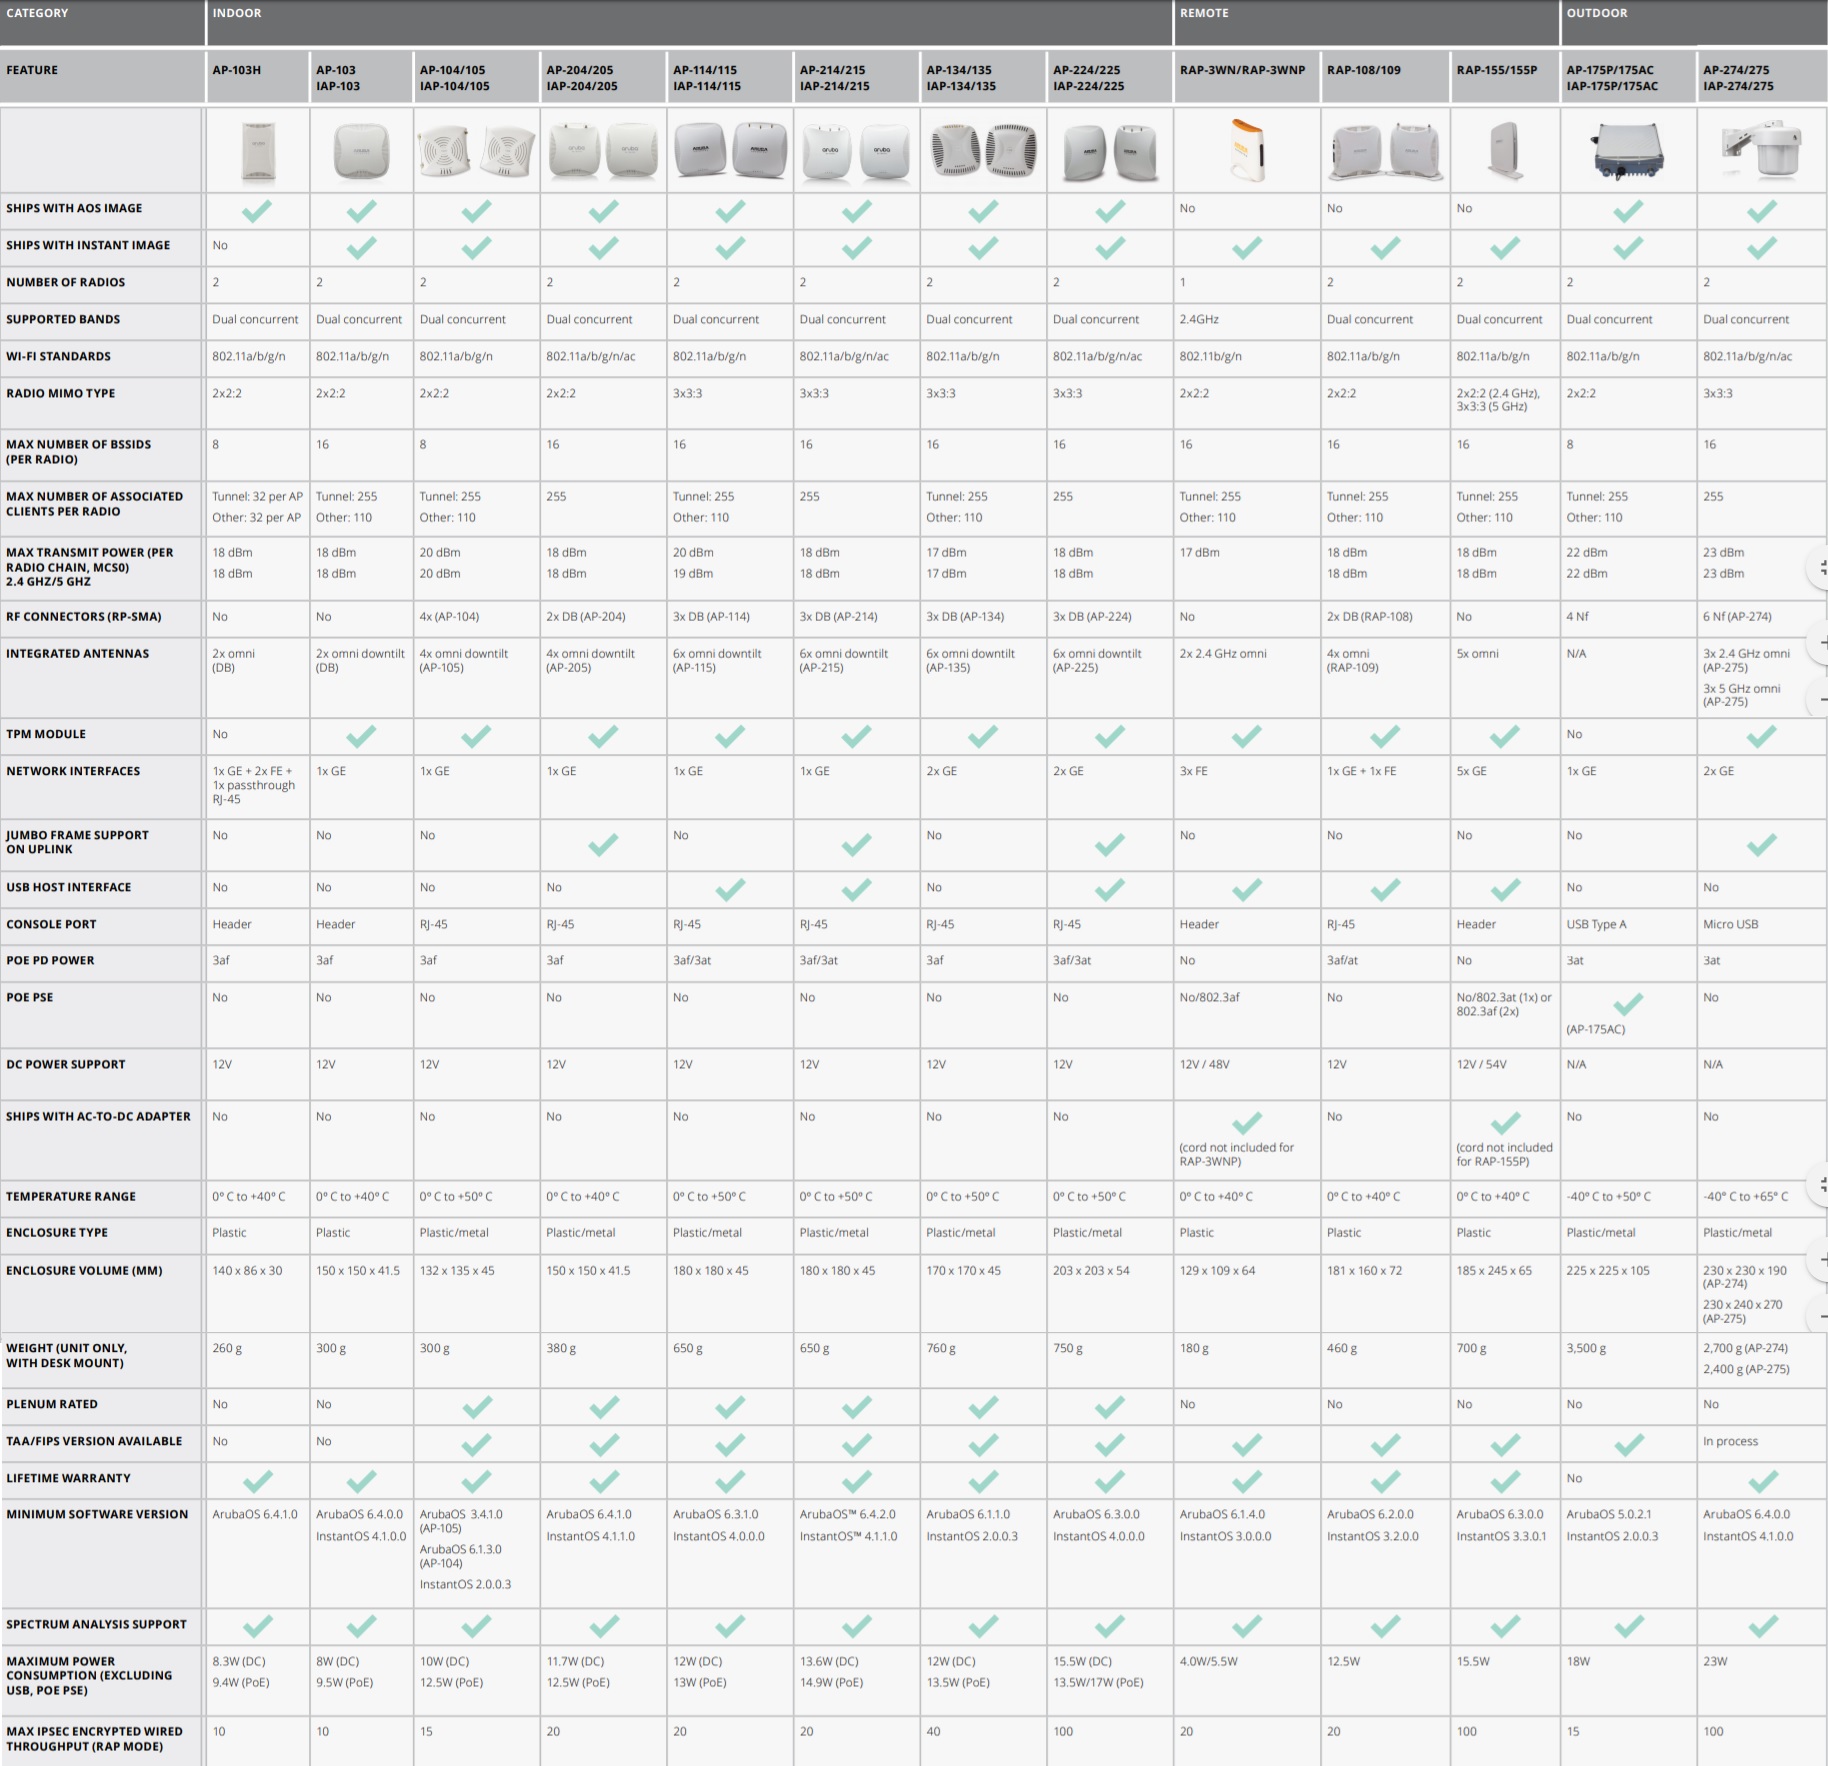Click USB host checkmark under AP-114/115
This screenshot has height=1766, width=1828.
(730, 889)
